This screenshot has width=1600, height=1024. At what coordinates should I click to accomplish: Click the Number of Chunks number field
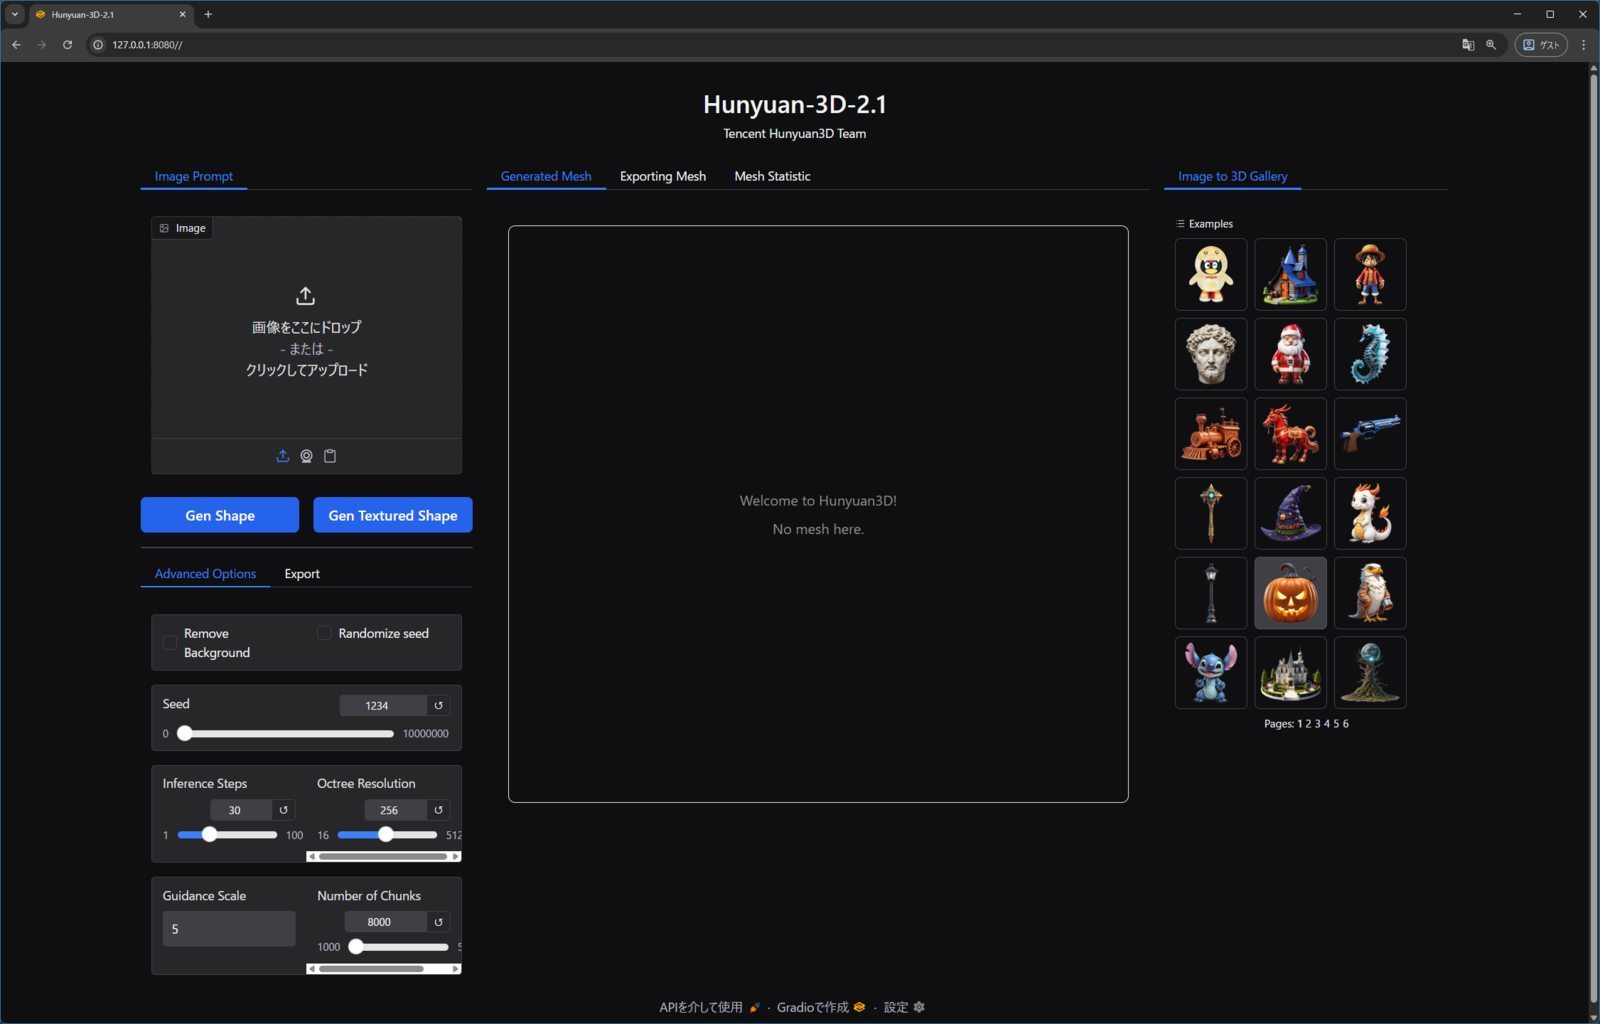[386, 922]
